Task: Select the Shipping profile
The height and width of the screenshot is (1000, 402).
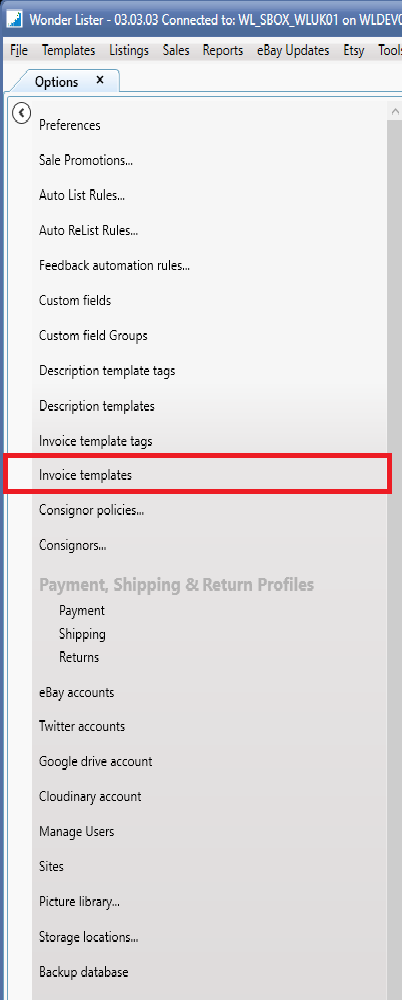Action: [x=82, y=634]
